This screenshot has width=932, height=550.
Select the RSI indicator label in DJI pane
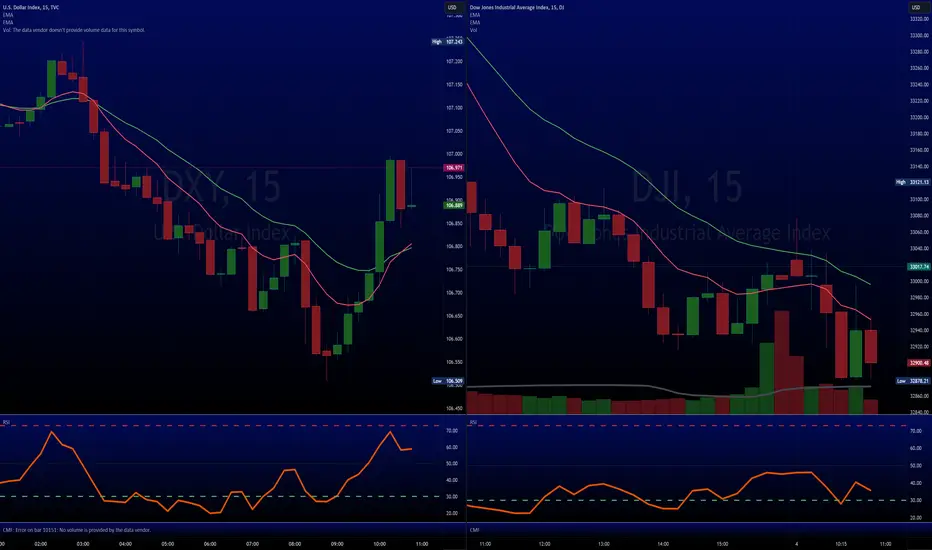(x=473, y=422)
